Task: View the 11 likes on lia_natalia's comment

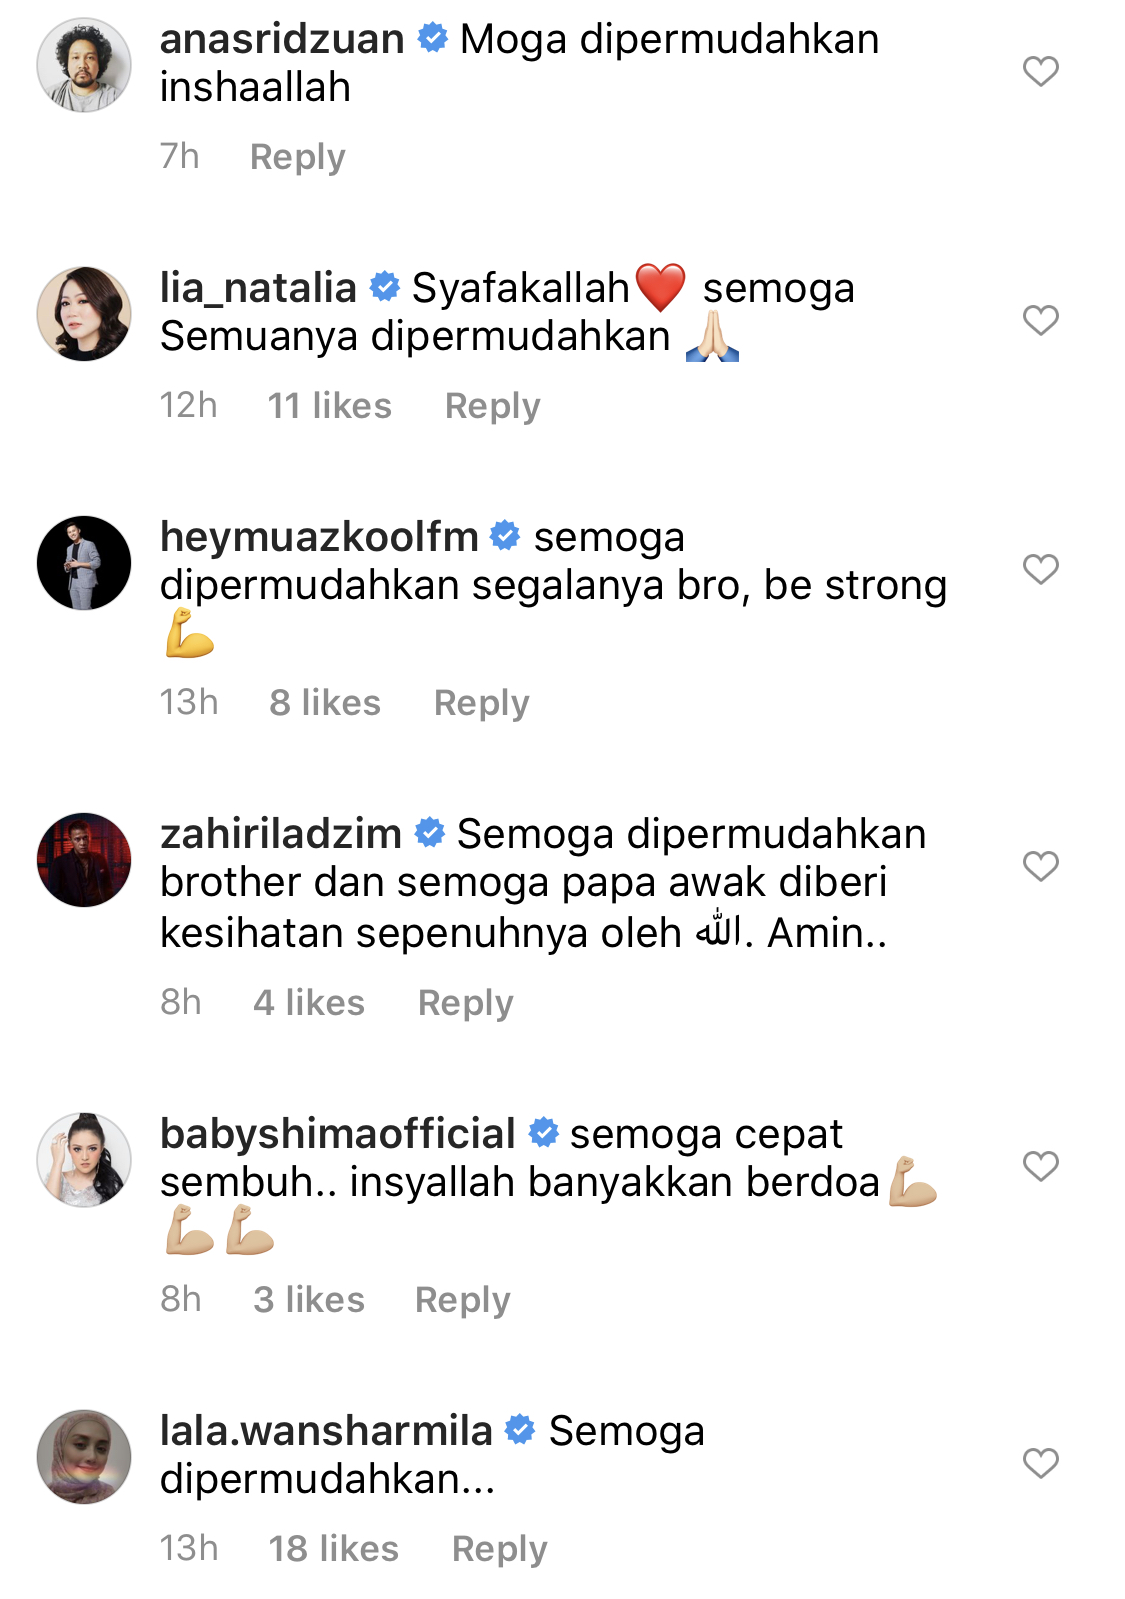Action: [329, 406]
